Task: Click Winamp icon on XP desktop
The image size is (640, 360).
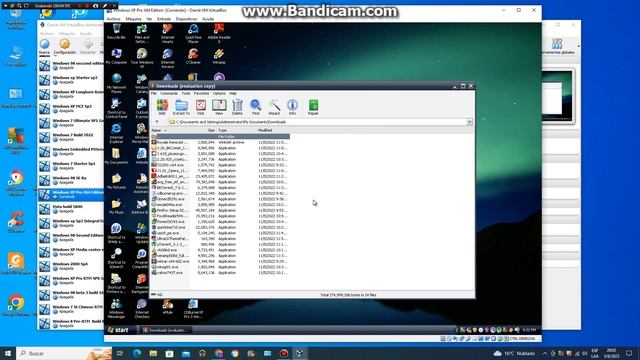Action: click(x=219, y=56)
